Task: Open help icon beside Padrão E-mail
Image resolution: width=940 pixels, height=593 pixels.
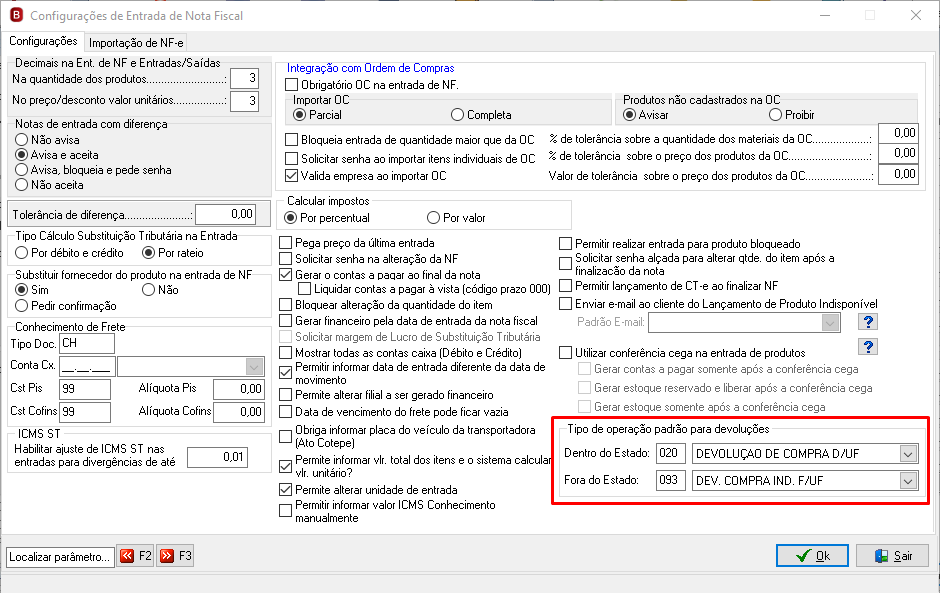Action: (867, 322)
